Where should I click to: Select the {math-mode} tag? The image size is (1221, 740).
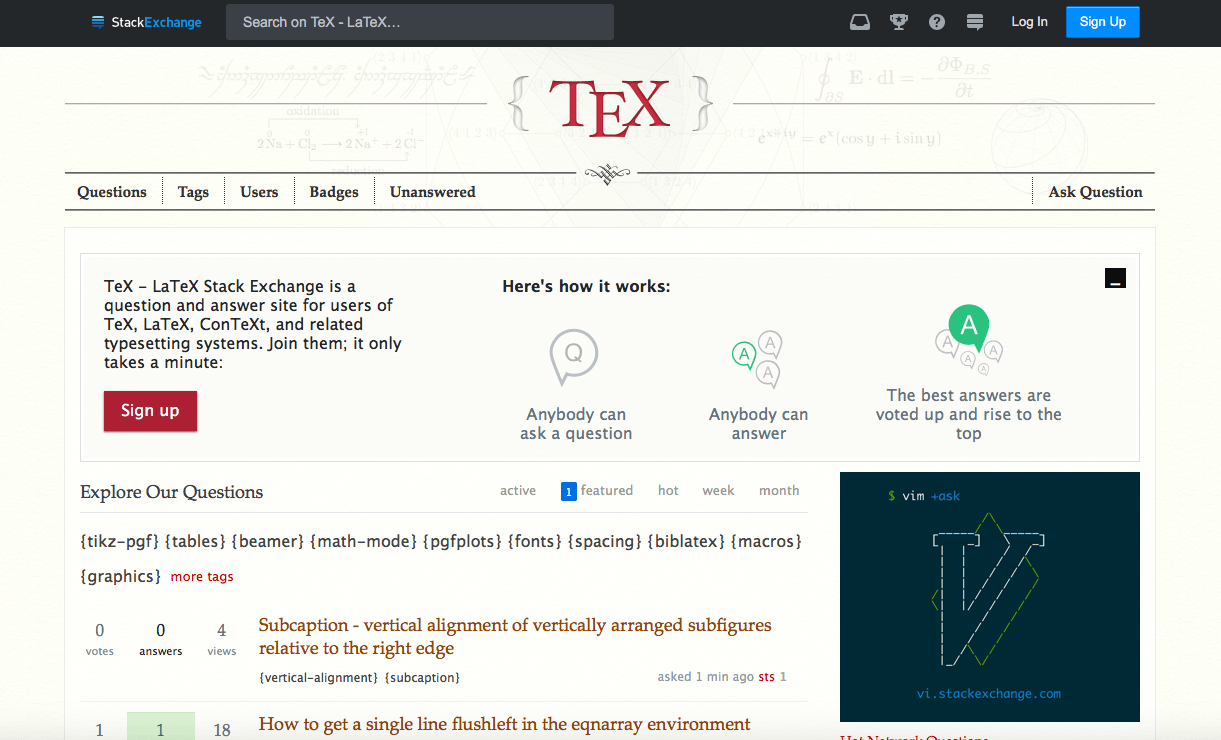[364, 541]
